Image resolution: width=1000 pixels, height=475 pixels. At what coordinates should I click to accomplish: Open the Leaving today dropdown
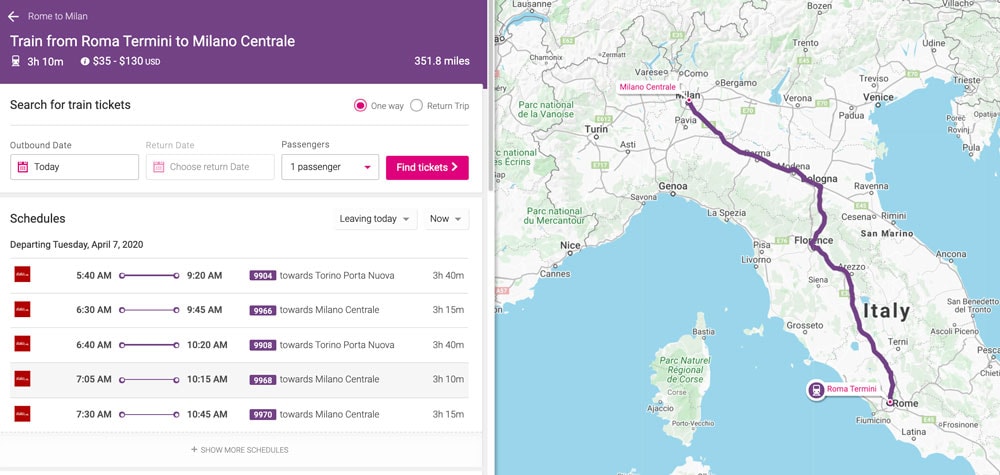376,219
